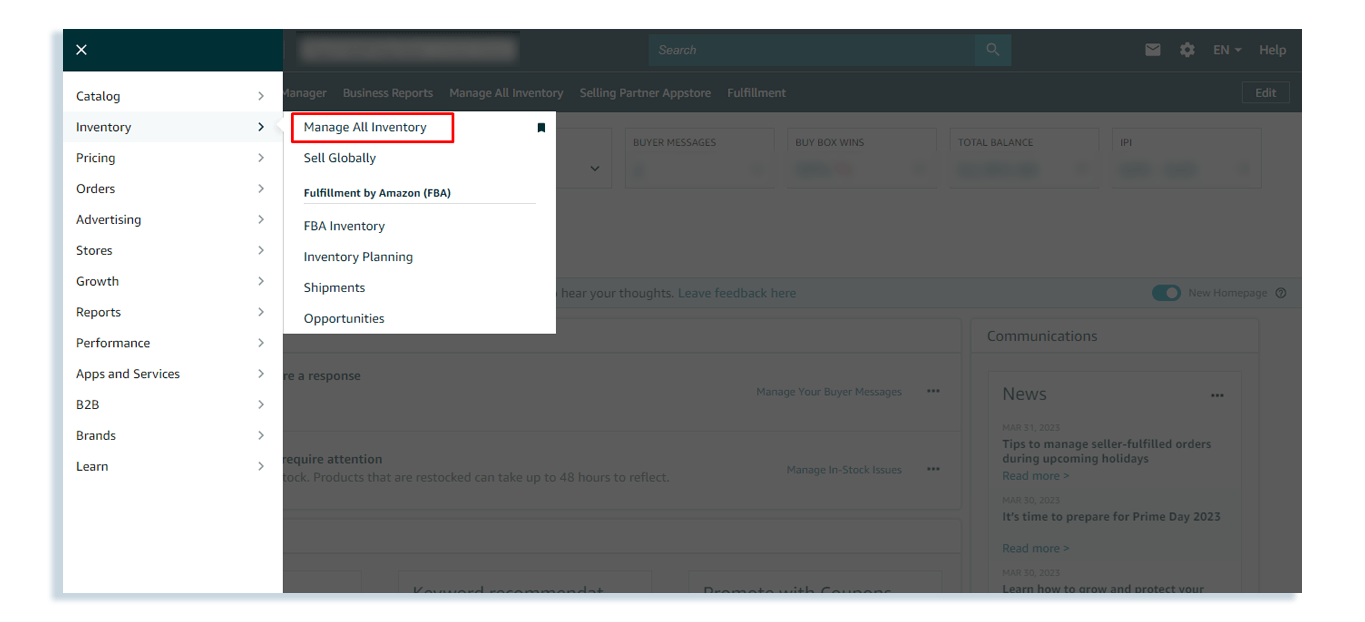Select Manage All Inventory in submenu
1365x622 pixels.
pyautogui.click(x=365, y=127)
